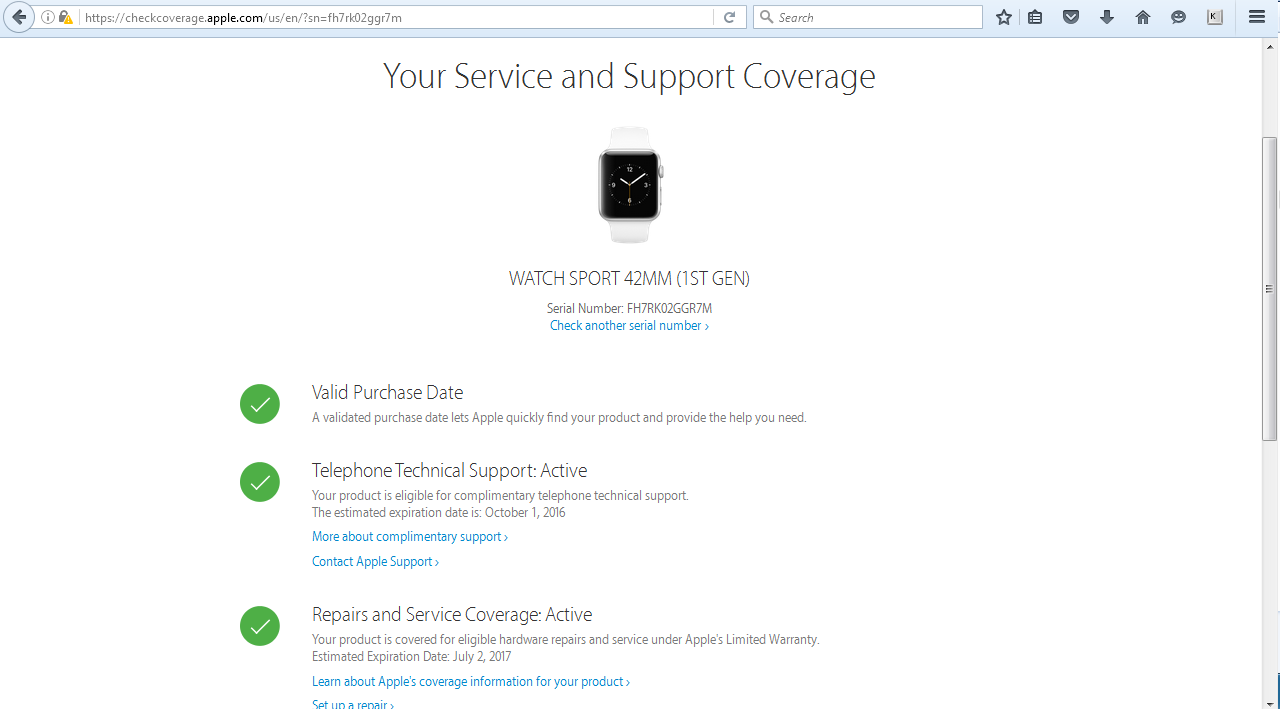Click the scrollbar up arrow

tap(1270, 46)
